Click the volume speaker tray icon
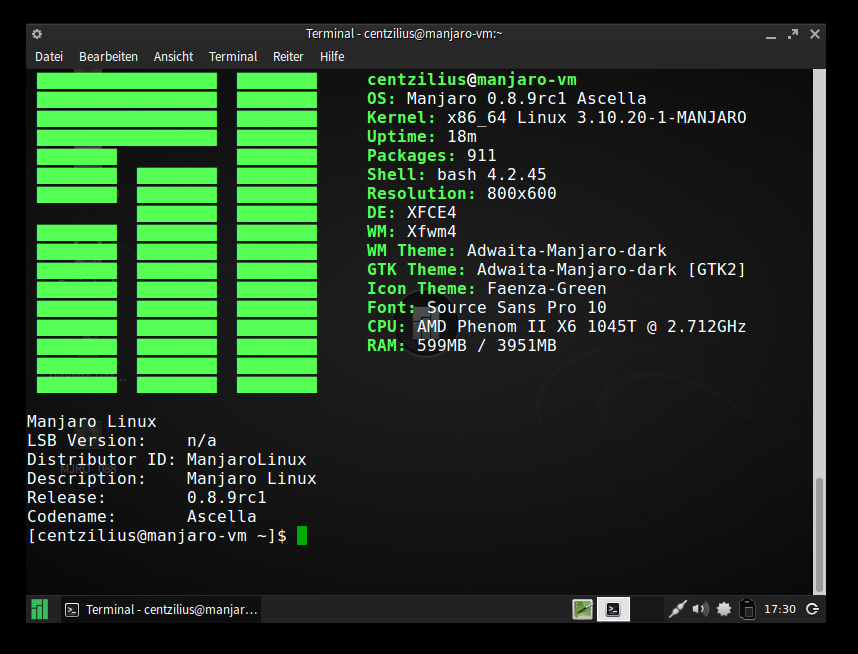 (700, 609)
